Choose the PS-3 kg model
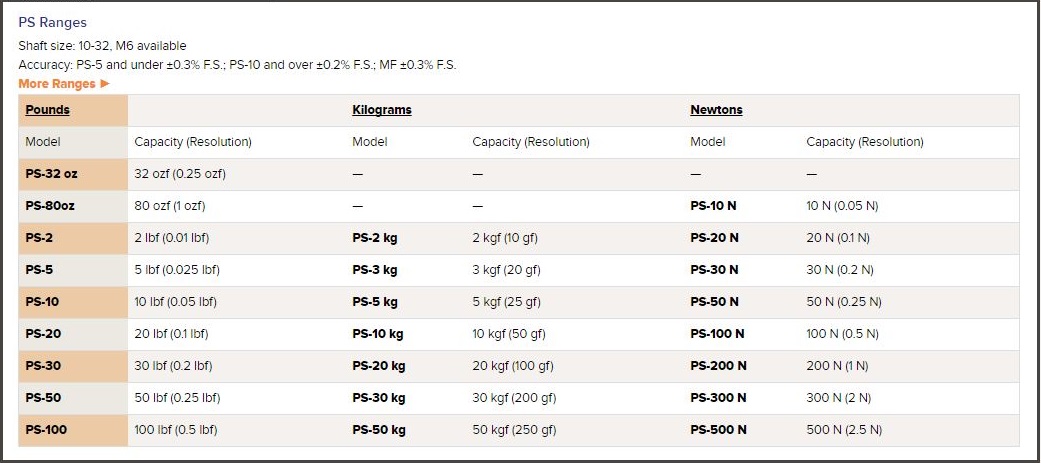Screen dimensions: 1041x463 (x=375, y=270)
